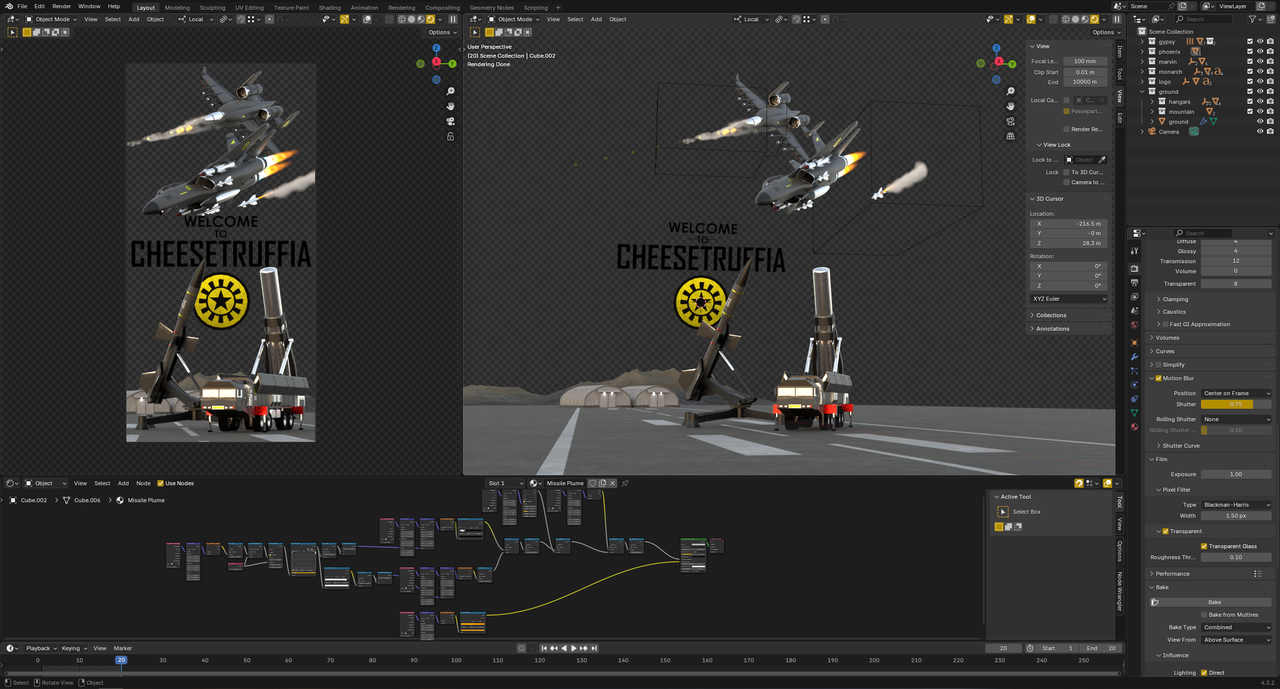Expand Shutter Curve subpanel
The width and height of the screenshot is (1280, 689).
click(1181, 446)
